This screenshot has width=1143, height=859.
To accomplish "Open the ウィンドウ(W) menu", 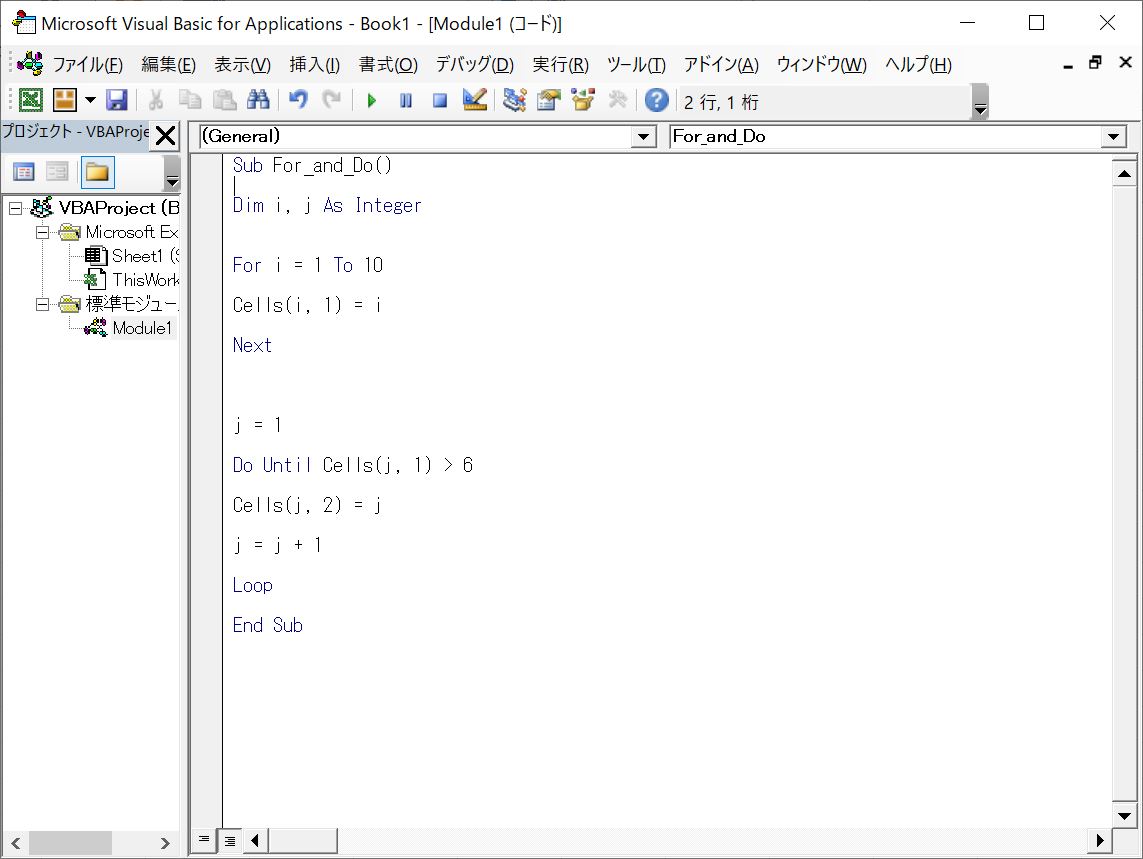I will click(822, 65).
